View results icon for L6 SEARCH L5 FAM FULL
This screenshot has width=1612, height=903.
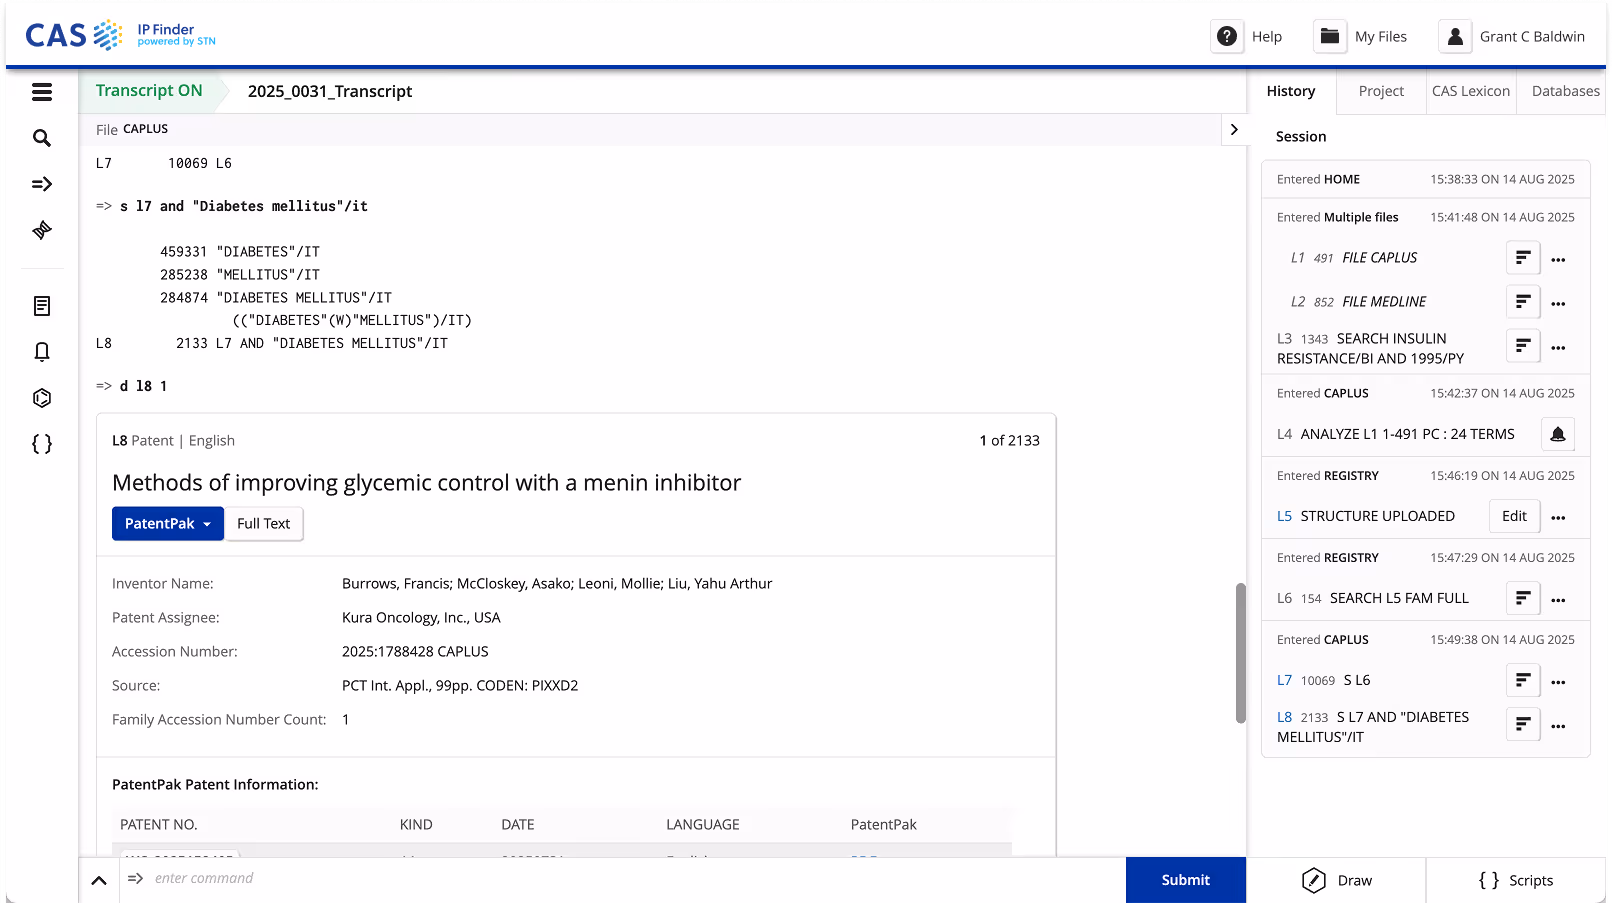tap(1523, 598)
